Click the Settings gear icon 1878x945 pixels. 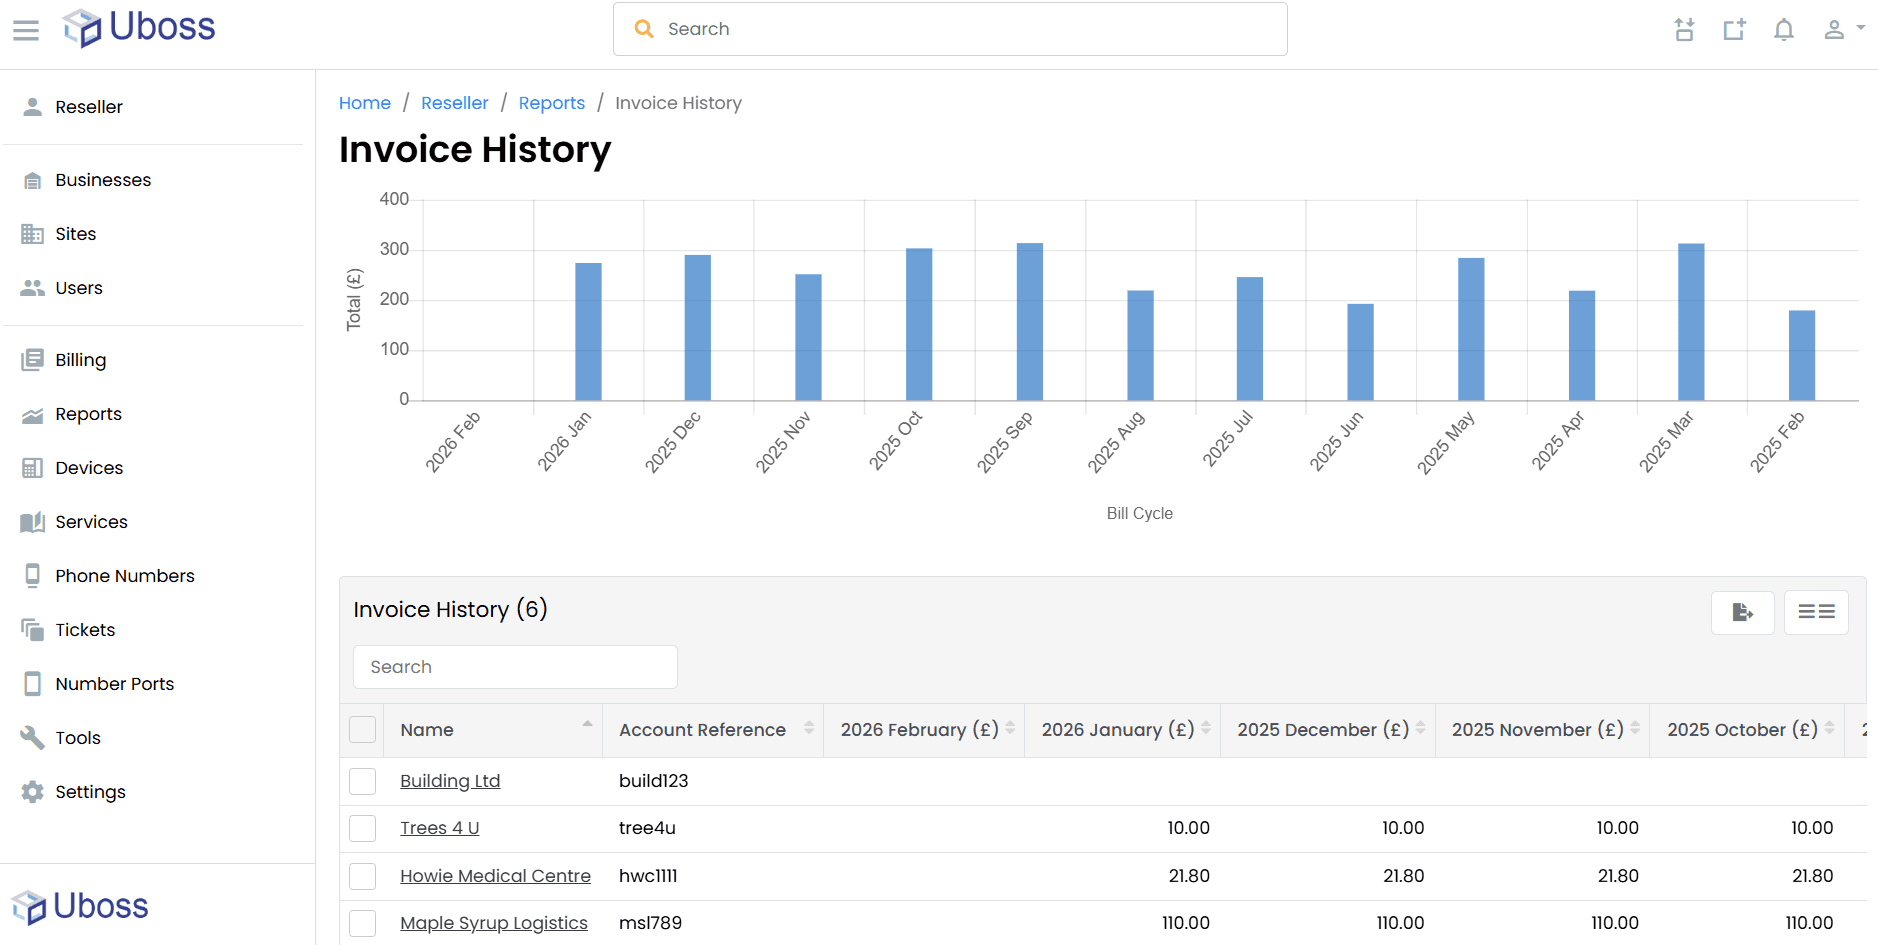click(x=33, y=792)
